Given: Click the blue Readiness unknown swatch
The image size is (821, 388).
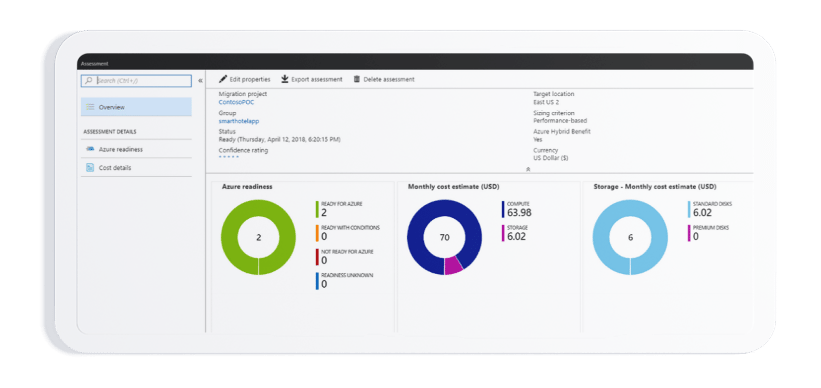Looking at the screenshot, I should pyautogui.click(x=317, y=281).
